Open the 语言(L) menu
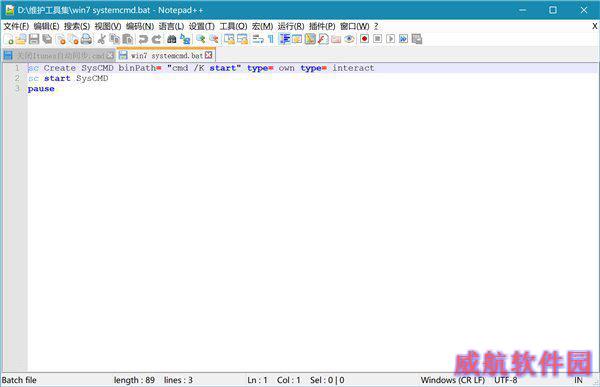This screenshot has height=387, width=600. coord(171,26)
